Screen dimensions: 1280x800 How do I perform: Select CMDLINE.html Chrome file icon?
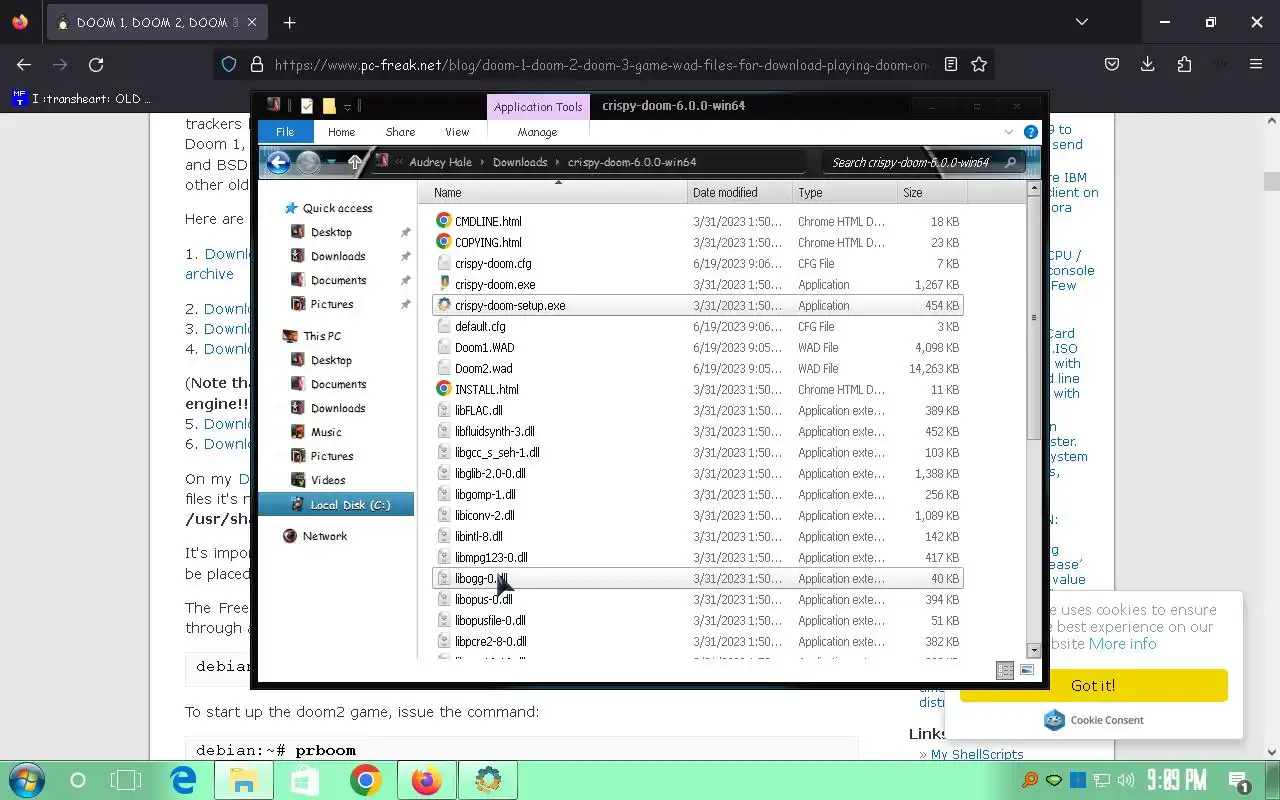[444, 221]
